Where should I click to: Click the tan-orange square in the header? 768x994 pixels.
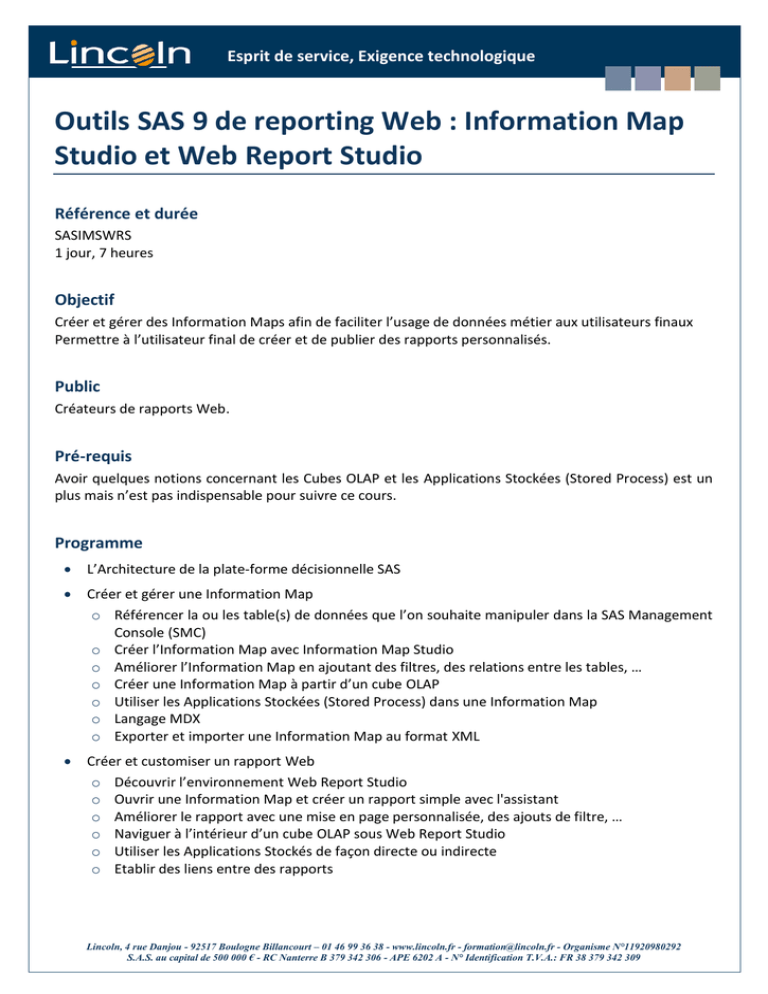pos(677,79)
